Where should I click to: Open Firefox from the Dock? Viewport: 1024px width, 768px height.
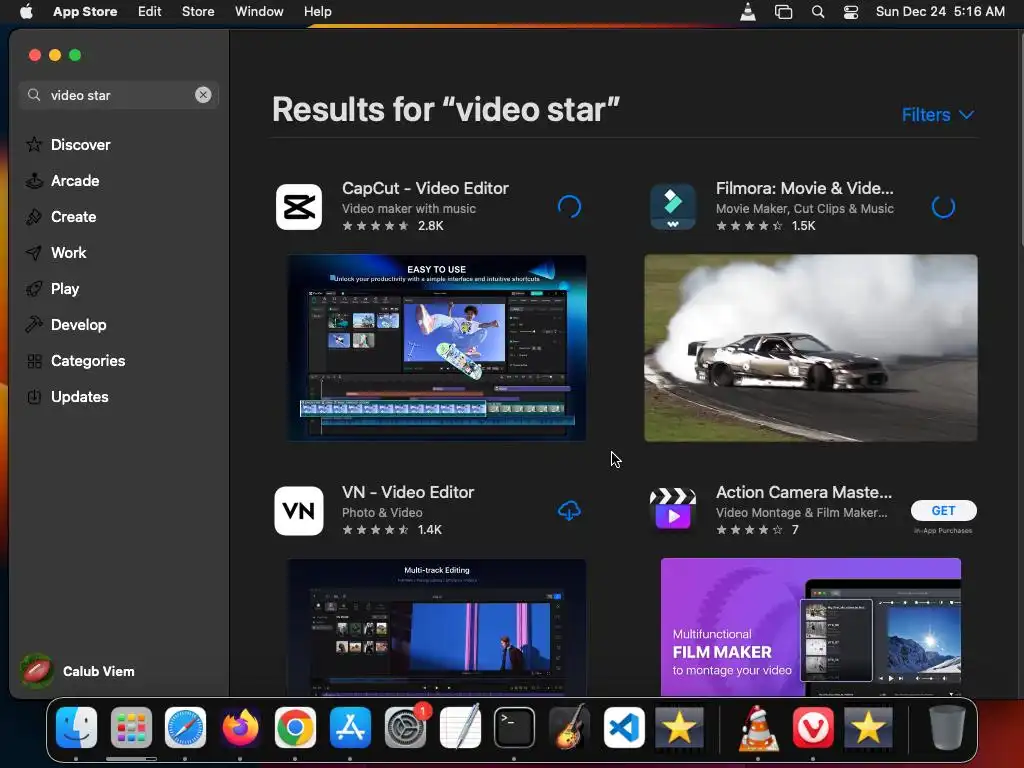[x=240, y=728]
